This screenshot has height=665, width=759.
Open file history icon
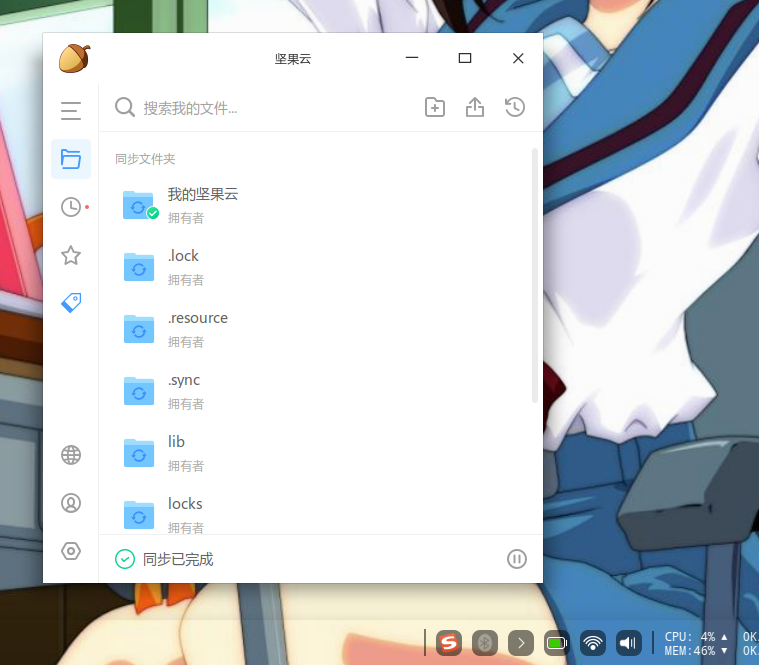tap(515, 107)
